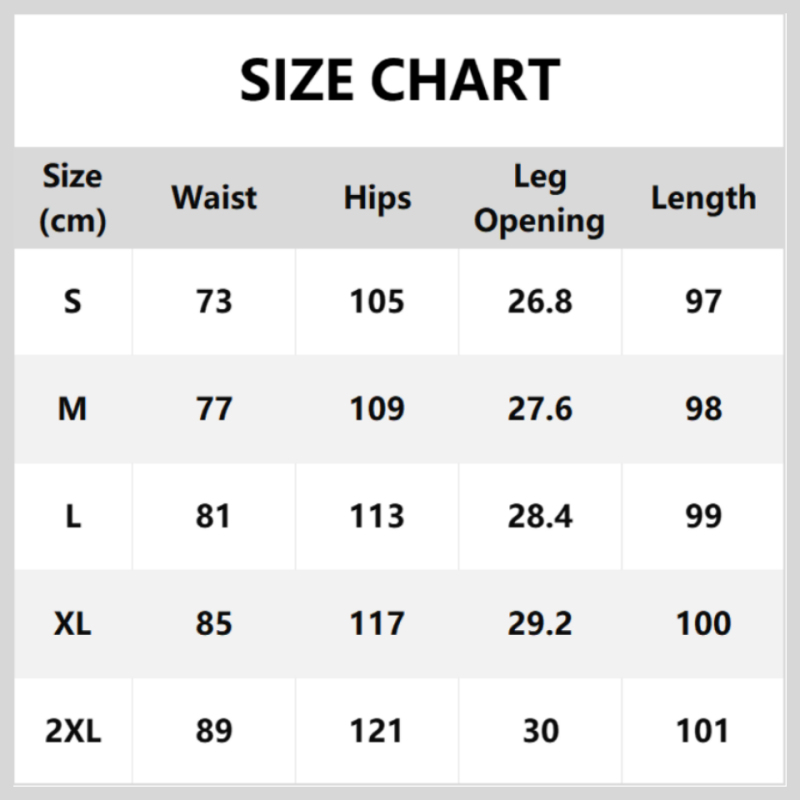This screenshot has height=800, width=800.
Task: Select the Waist column header
Action: [214, 197]
